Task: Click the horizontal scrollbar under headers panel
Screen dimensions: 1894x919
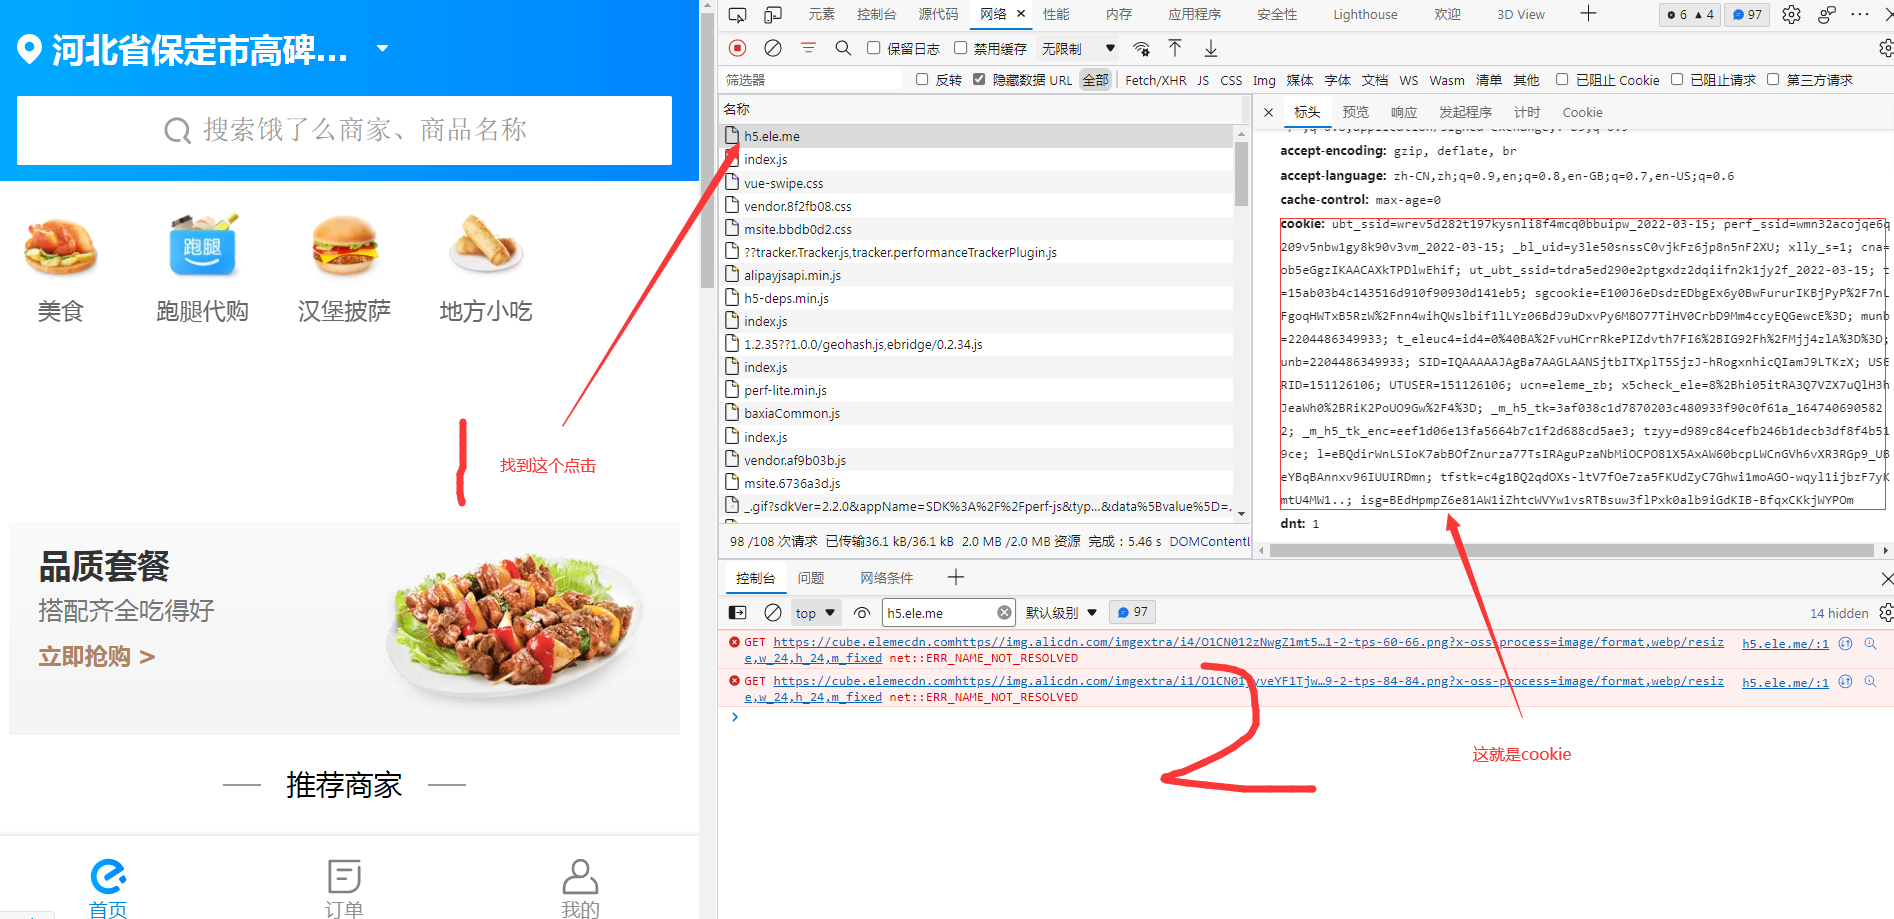Action: point(1570,550)
